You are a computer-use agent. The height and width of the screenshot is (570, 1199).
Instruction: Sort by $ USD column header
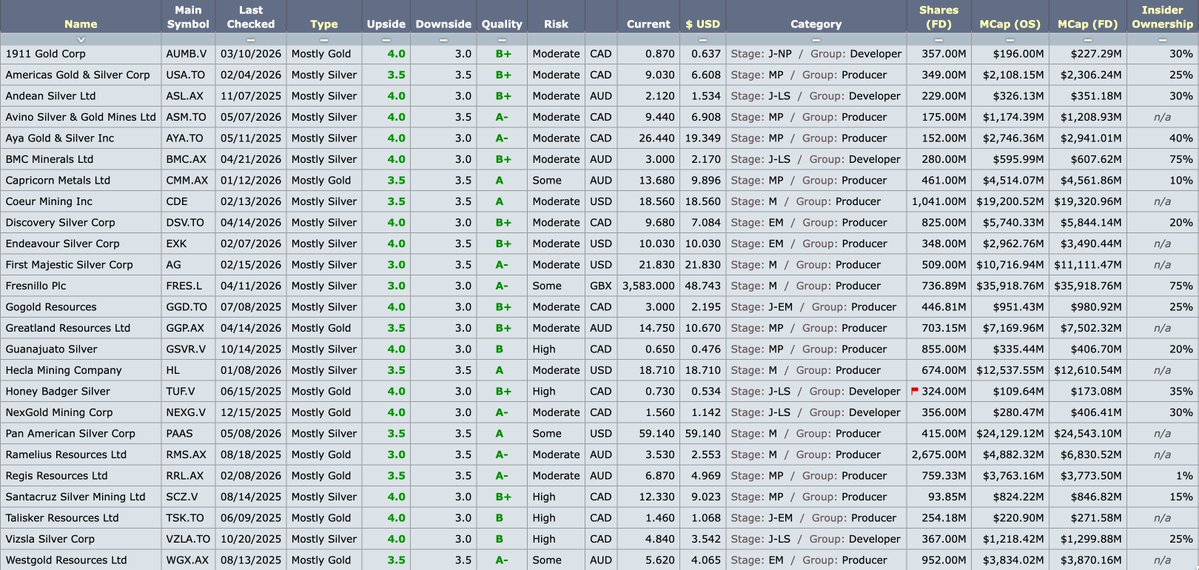(x=703, y=24)
